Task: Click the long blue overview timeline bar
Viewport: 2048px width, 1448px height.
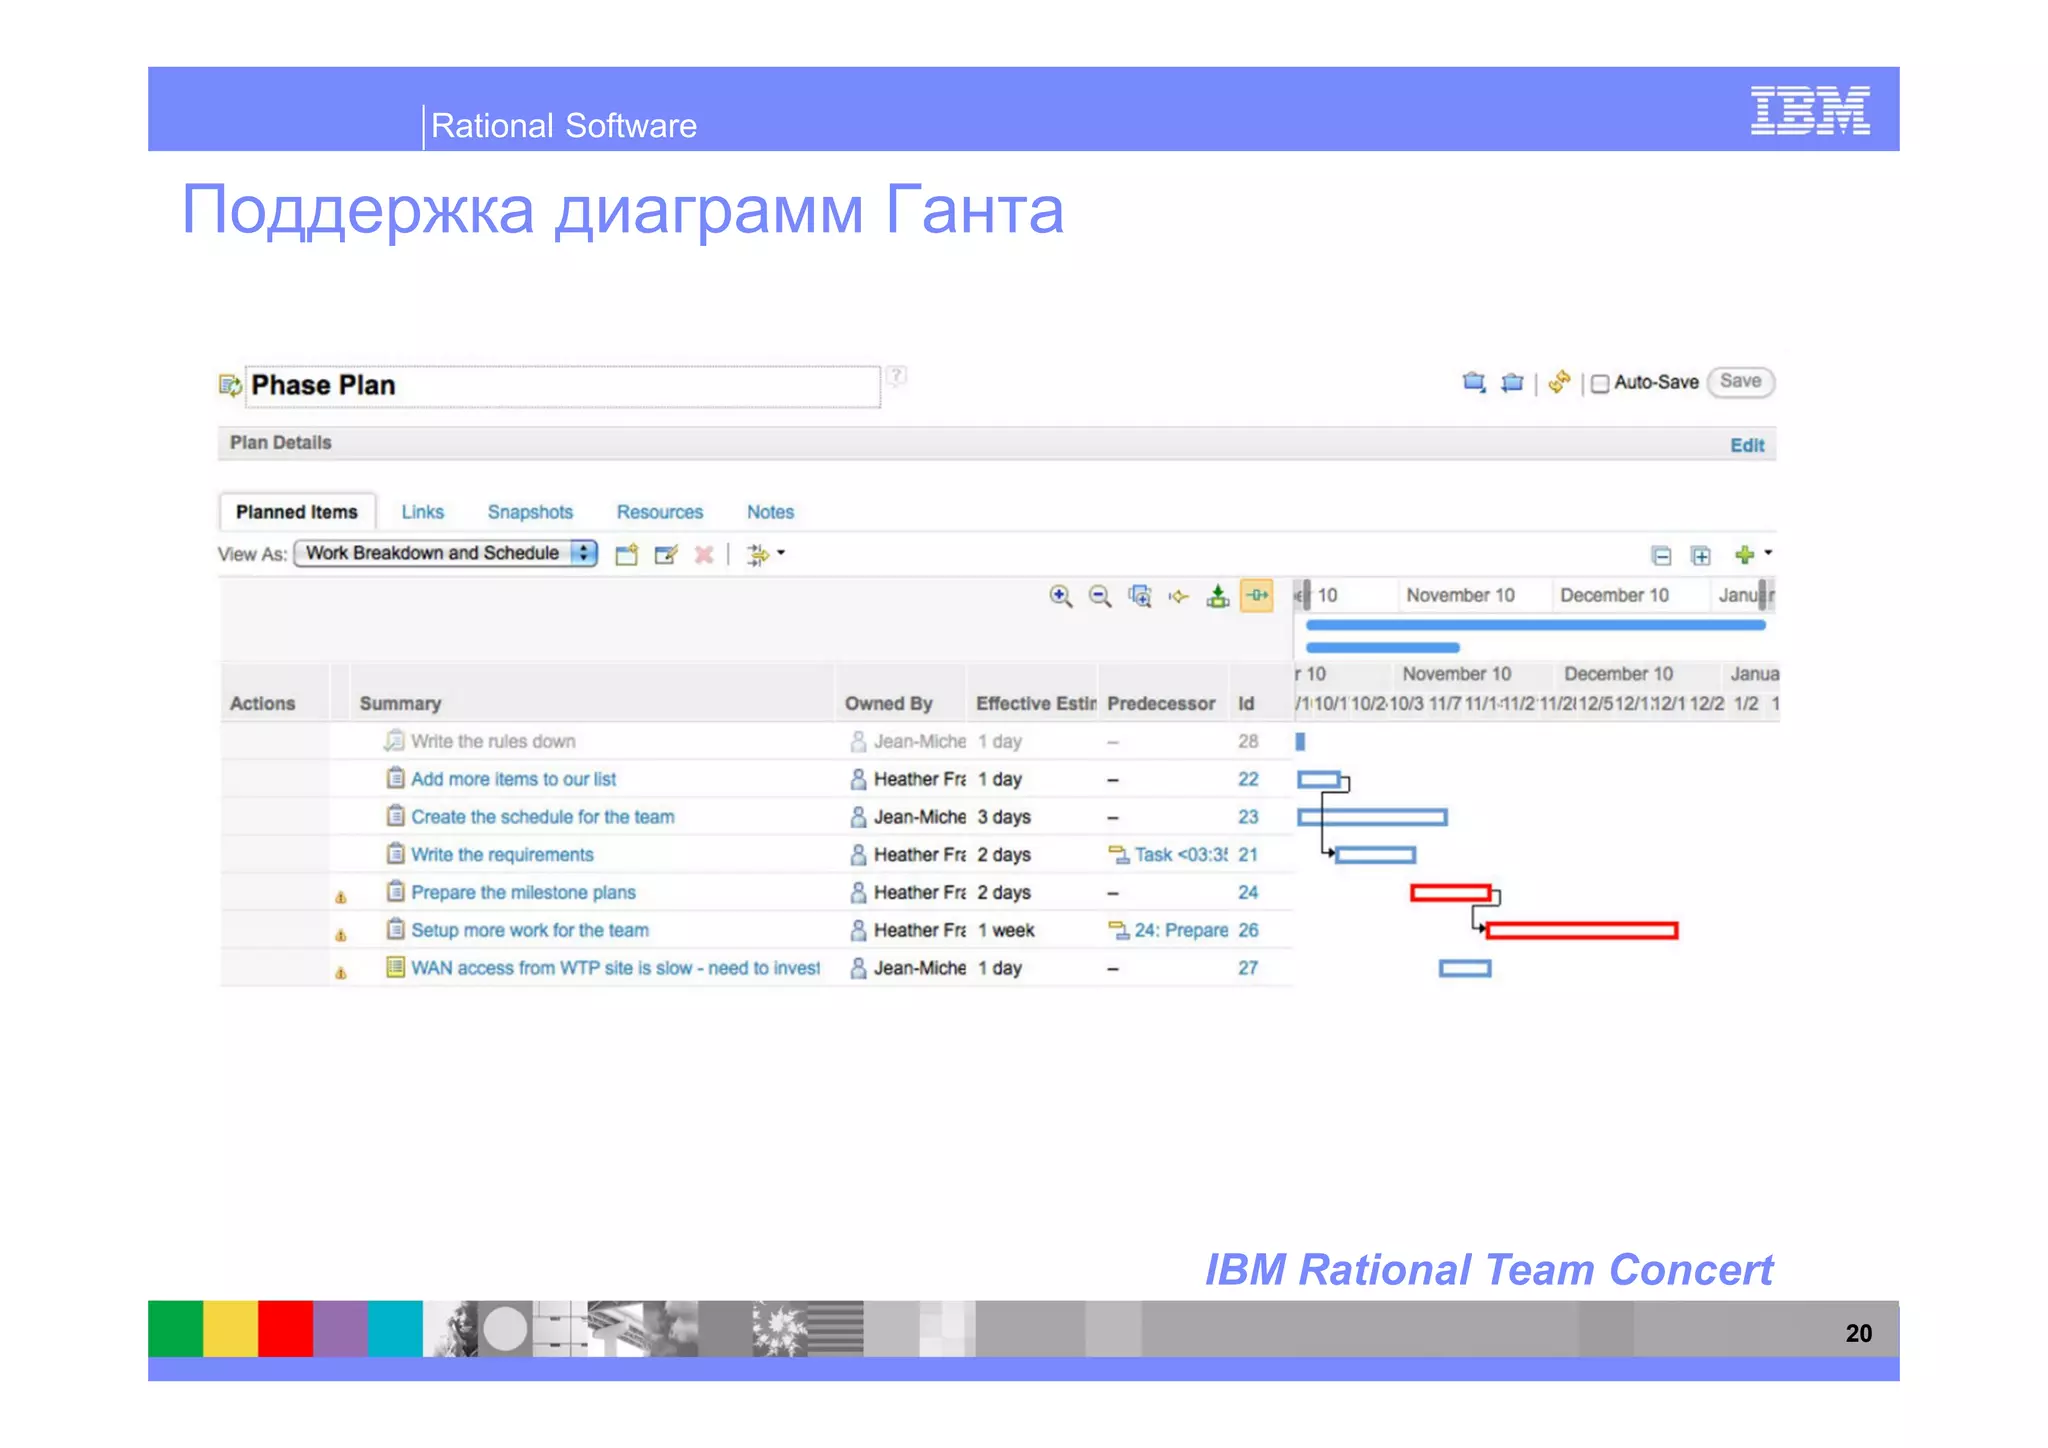Action: [1535, 625]
